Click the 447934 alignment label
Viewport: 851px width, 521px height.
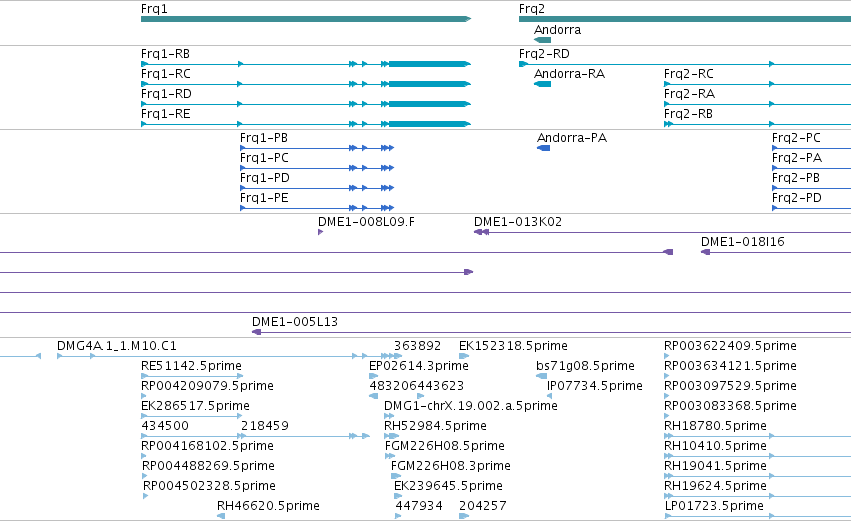(x=419, y=506)
